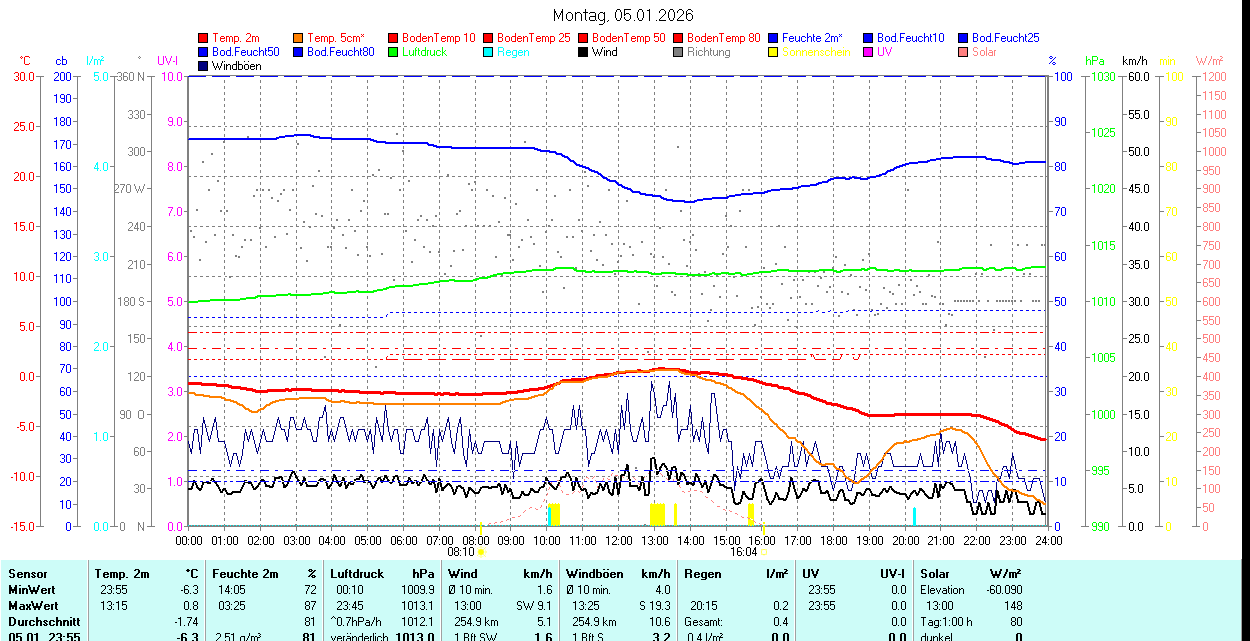Click the dark navy Windböen legend square
The image size is (1250, 641).
coord(204,66)
